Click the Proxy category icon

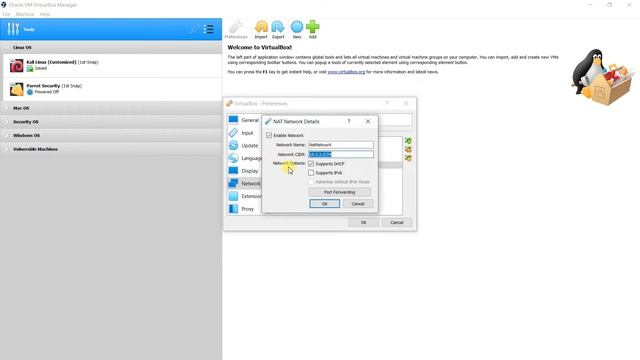[x=233, y=209]
